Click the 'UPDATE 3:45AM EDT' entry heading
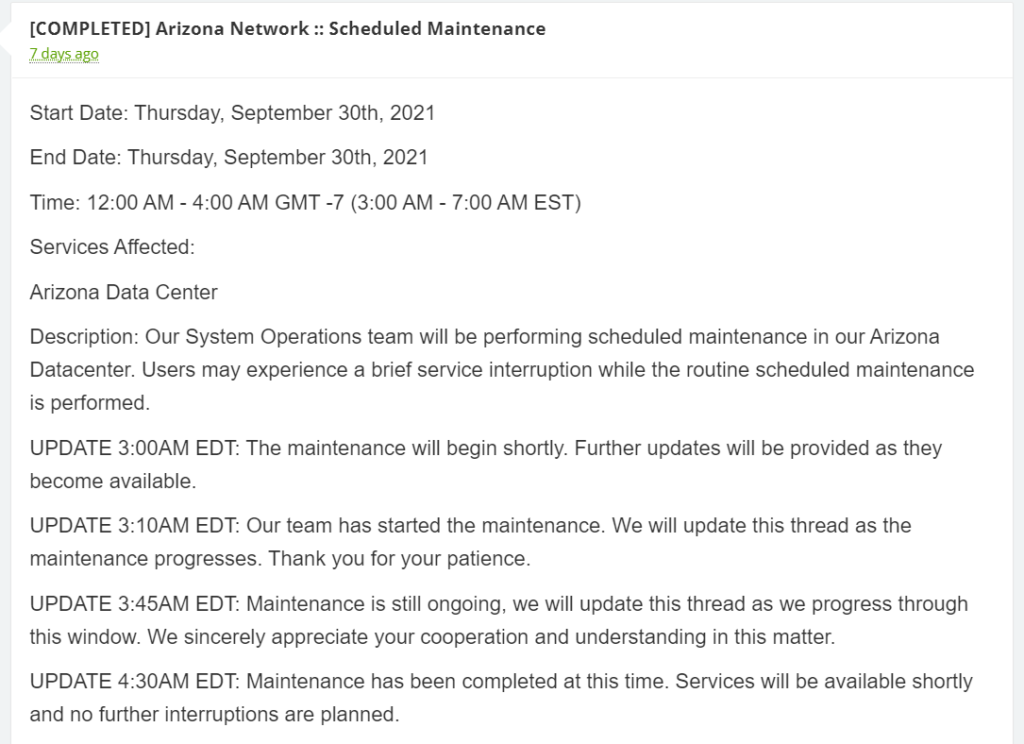This screenshot has height=744, width=1024. tap(135, 604)
